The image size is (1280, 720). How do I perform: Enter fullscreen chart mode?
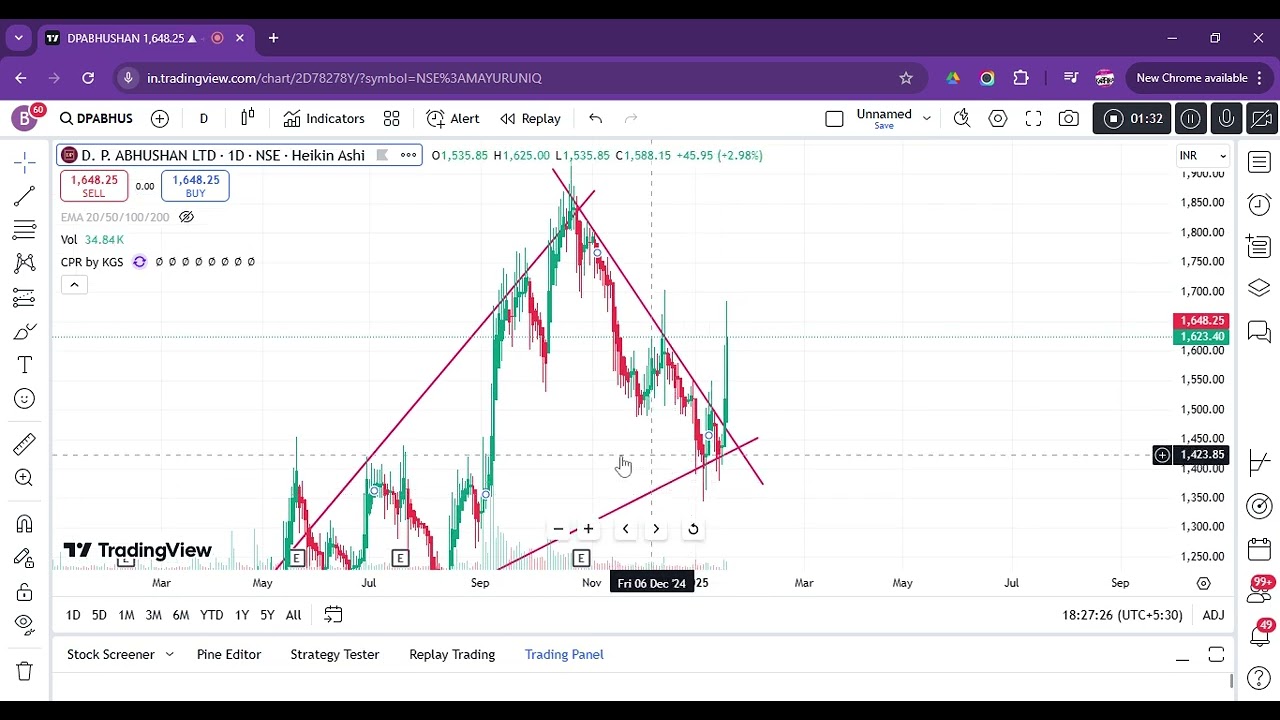(x=1034, y=118)
